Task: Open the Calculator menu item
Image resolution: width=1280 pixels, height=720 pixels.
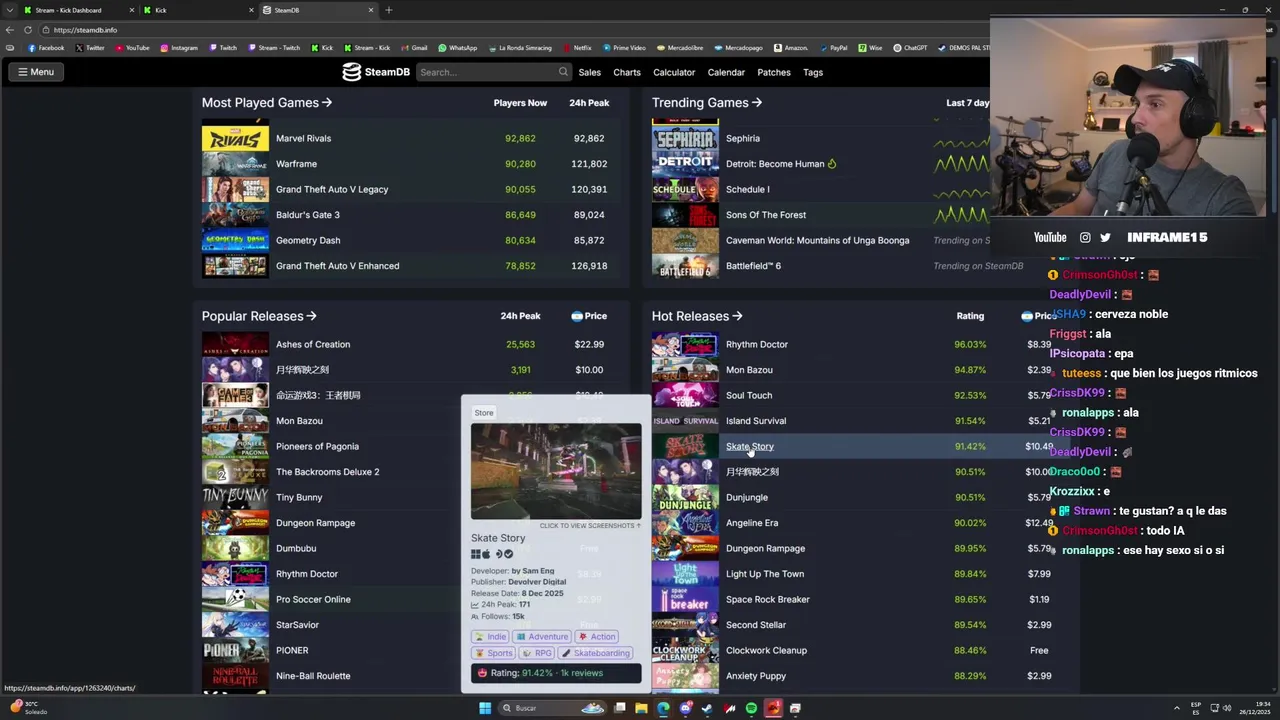Action: 674,72
